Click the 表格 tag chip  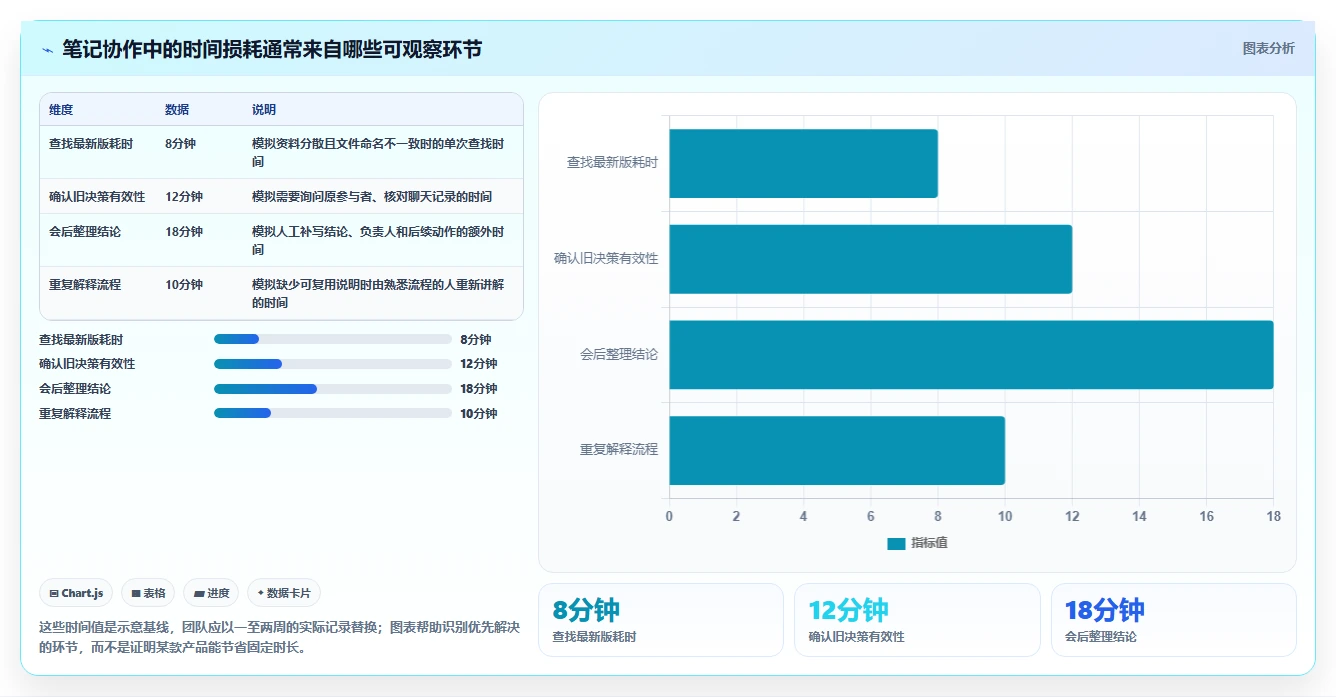[x=148, y=593]
